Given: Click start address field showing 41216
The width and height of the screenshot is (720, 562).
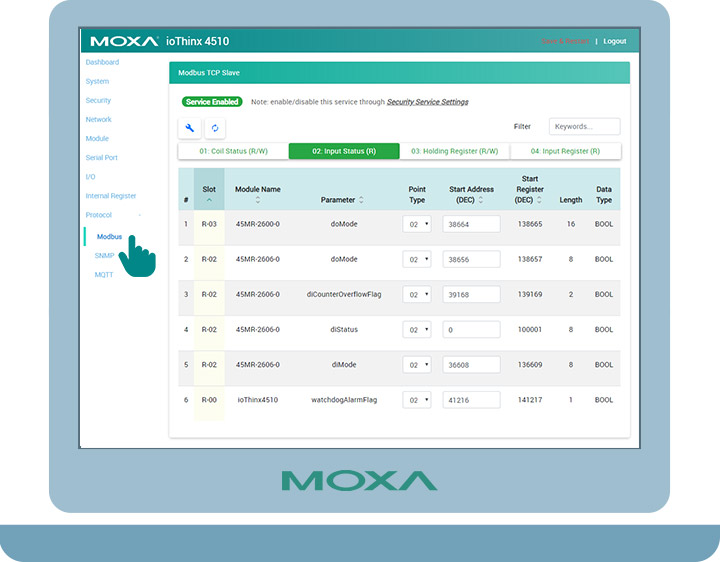Looking at the screenshot, I should point(472,400).
